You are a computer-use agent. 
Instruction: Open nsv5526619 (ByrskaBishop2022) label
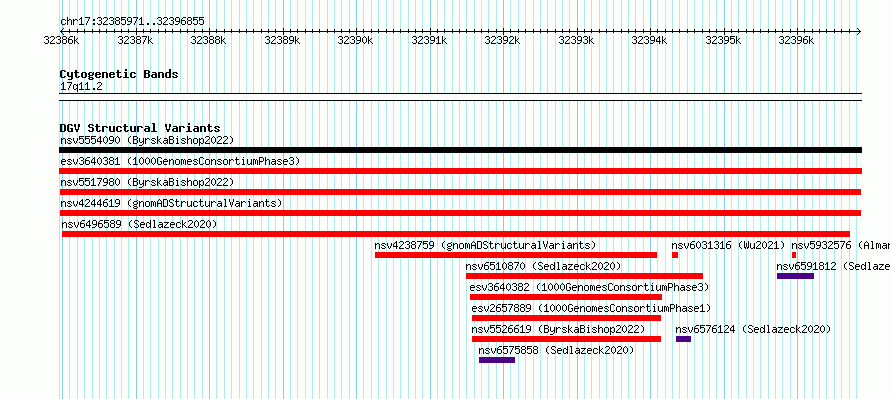(558, 329)
